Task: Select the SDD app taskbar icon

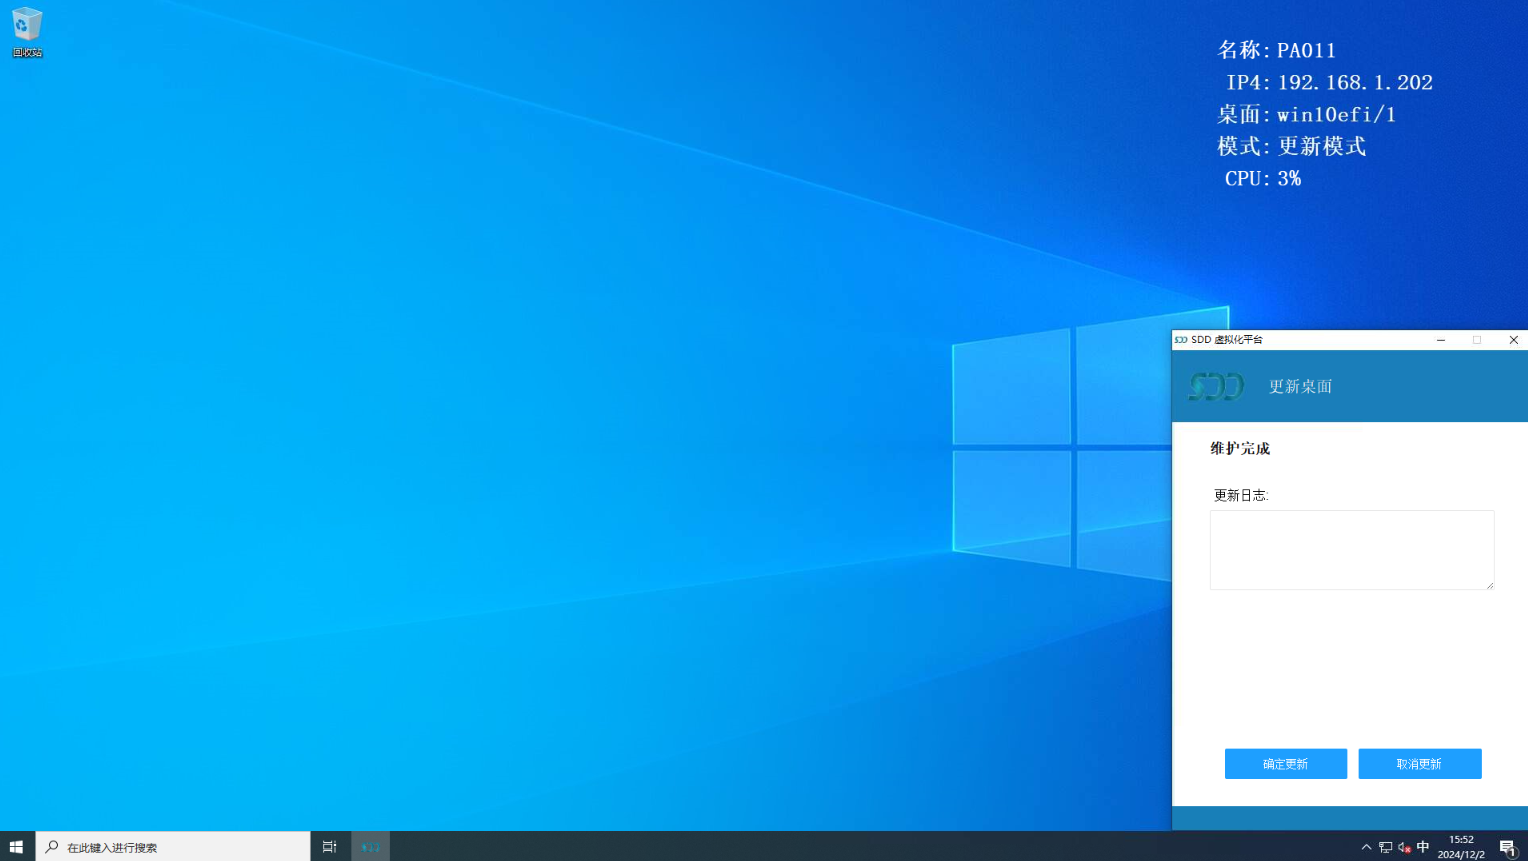Action: click(x=370, y=846)
